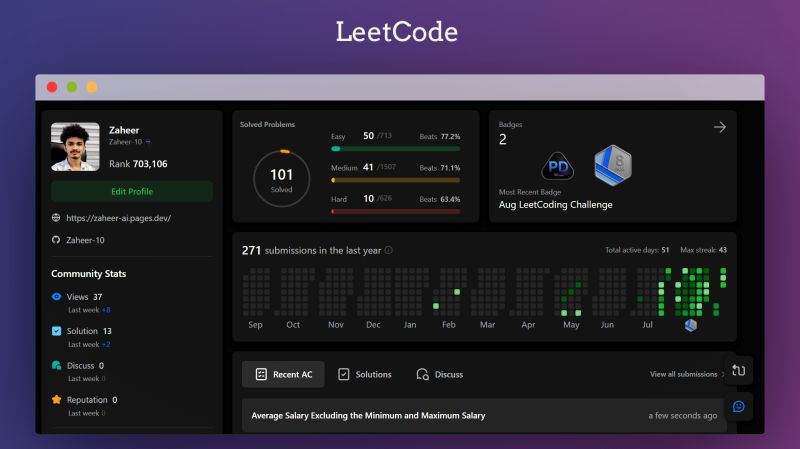Click the floating arrows swap icon
This screenshot has height=449, width=800.
pyautogui.click(x=739, y=370)
